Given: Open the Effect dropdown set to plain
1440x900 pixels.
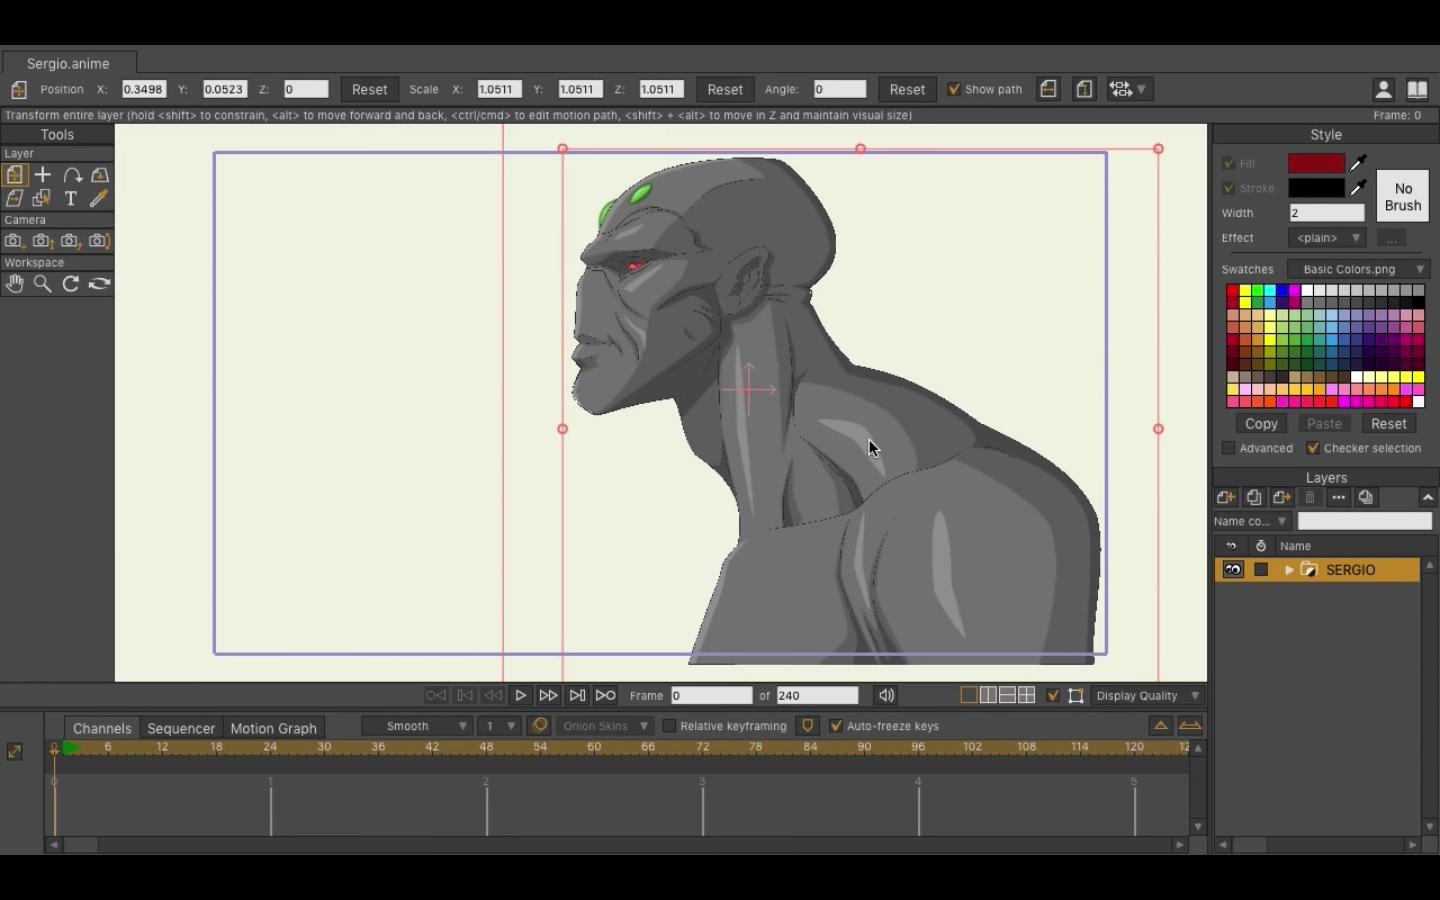Looking at the screenshot, I should 1326,237.
